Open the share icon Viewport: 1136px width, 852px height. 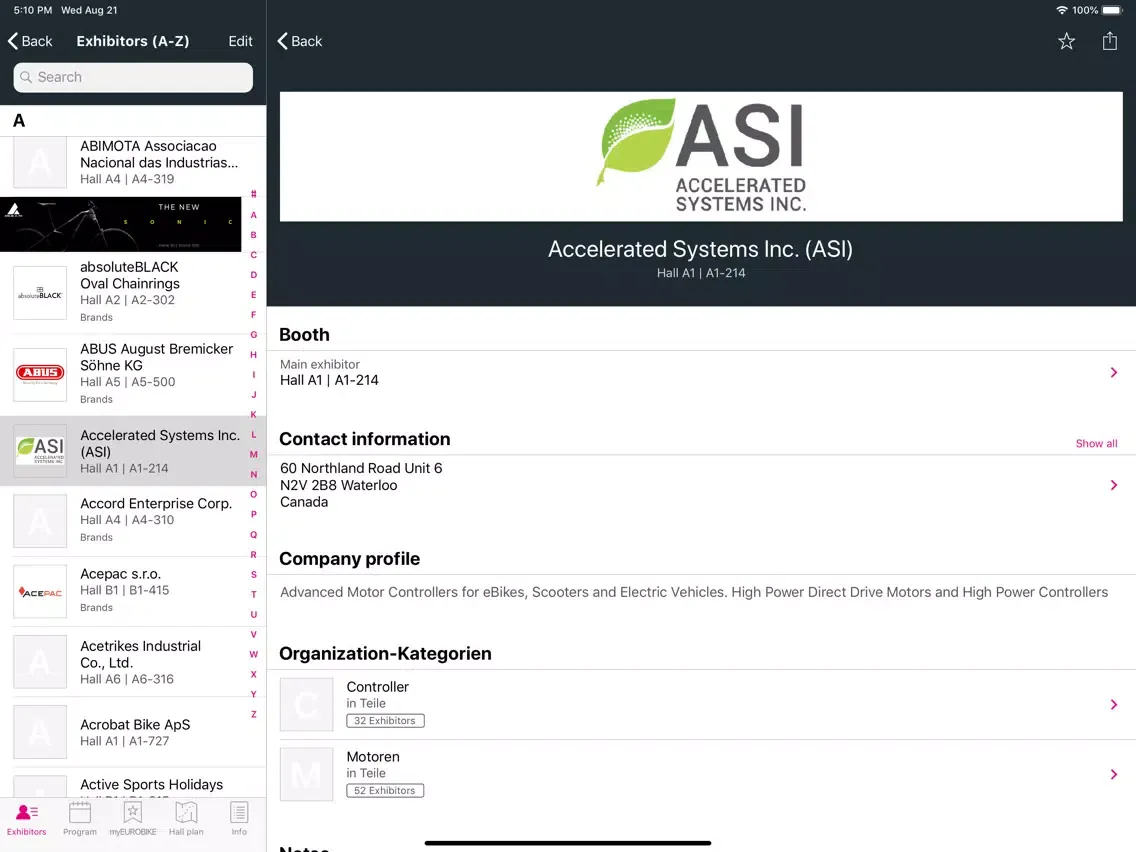[1109, 41]
